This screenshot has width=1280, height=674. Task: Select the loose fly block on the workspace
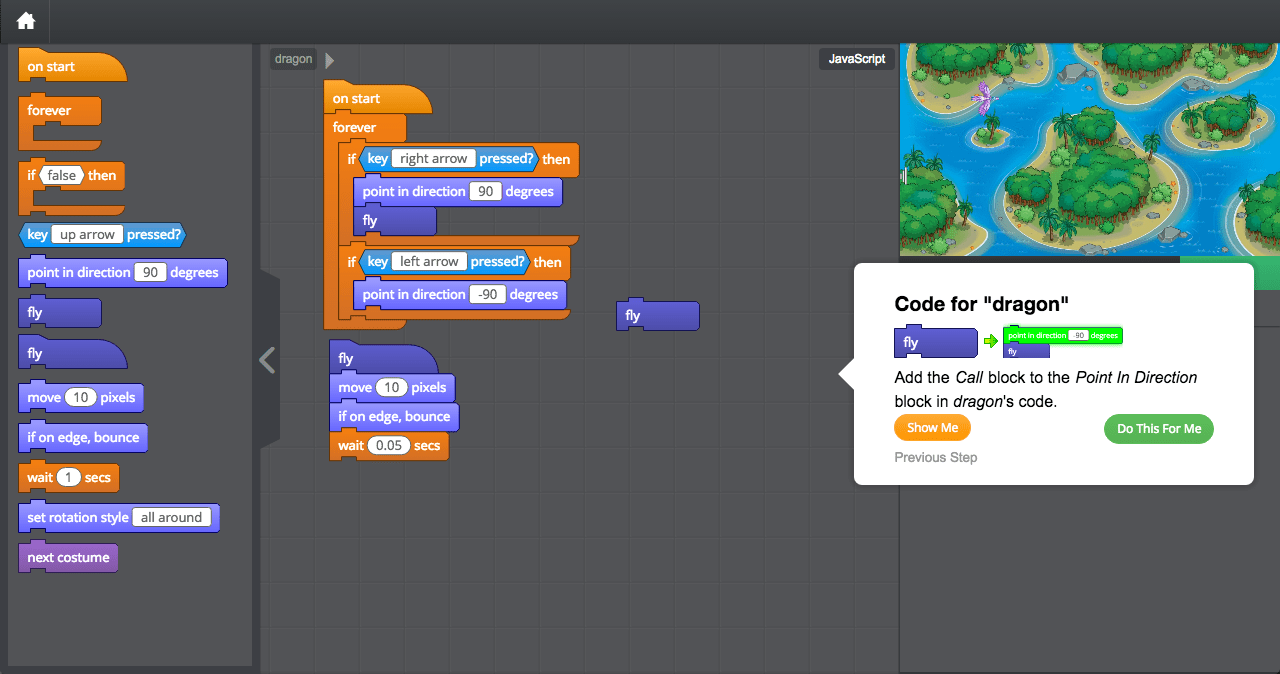pyautogui.click(x=657, y=316)
